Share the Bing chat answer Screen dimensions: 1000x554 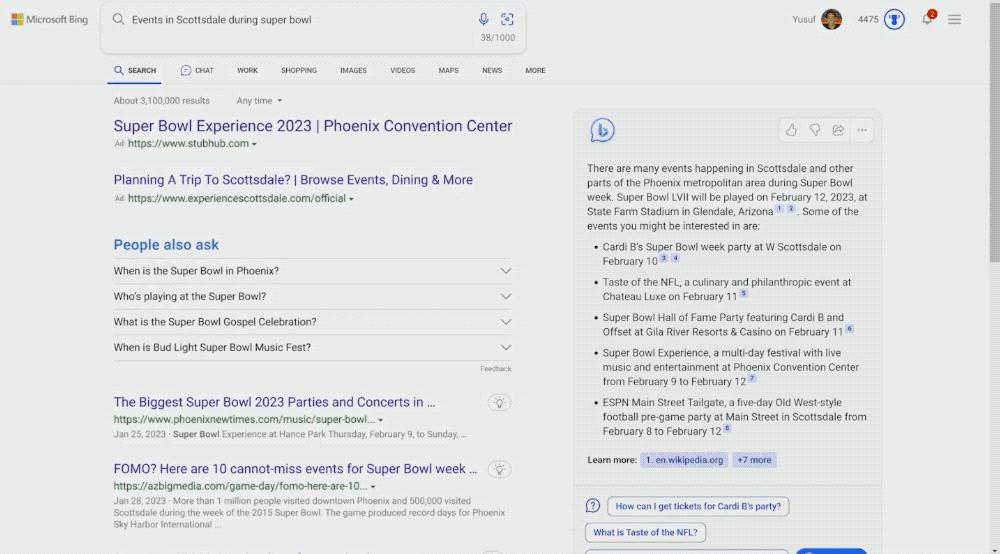(838, 130)
